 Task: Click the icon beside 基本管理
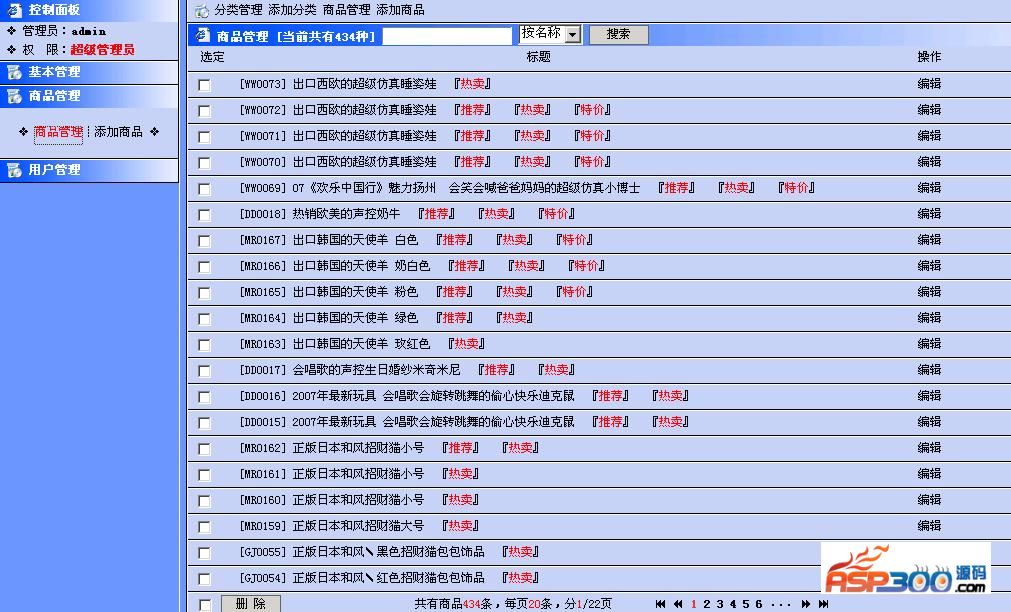pos(14,72)
